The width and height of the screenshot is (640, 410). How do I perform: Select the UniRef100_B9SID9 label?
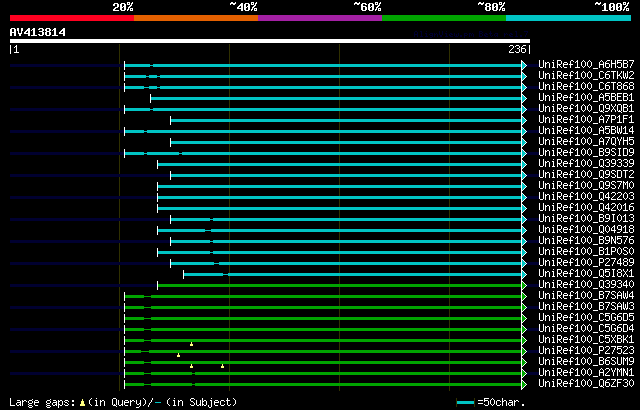586,153
